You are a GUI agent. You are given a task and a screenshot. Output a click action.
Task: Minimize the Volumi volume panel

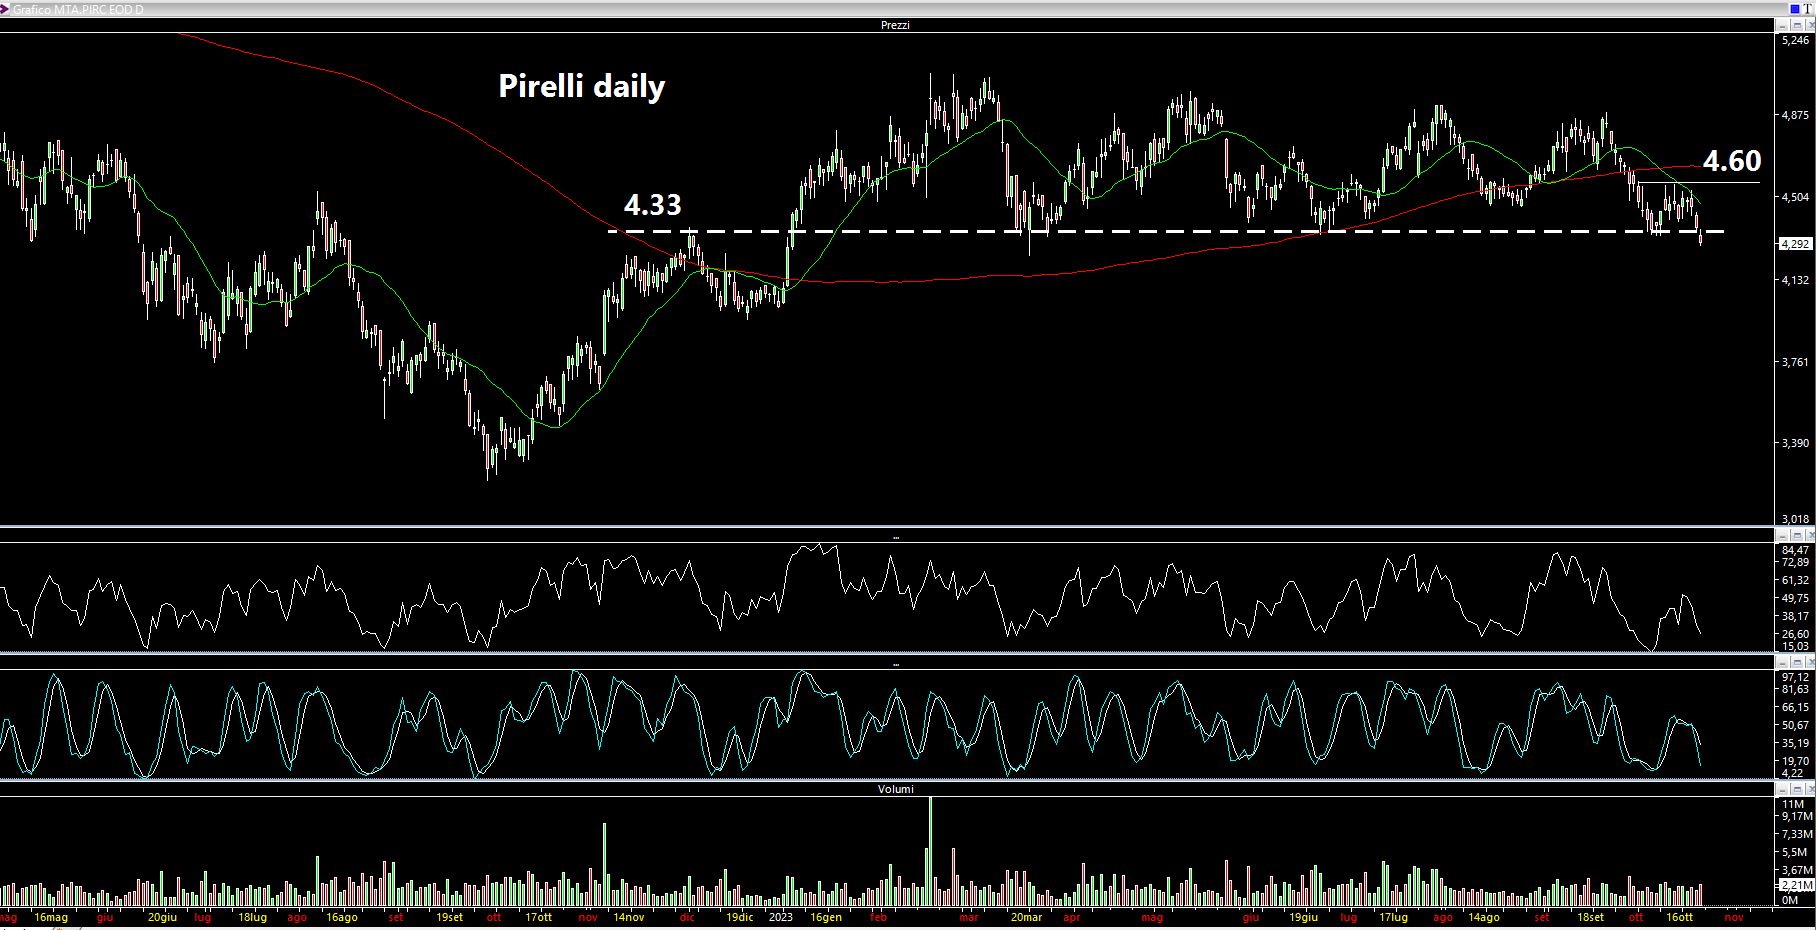(x=1782, y=790)
